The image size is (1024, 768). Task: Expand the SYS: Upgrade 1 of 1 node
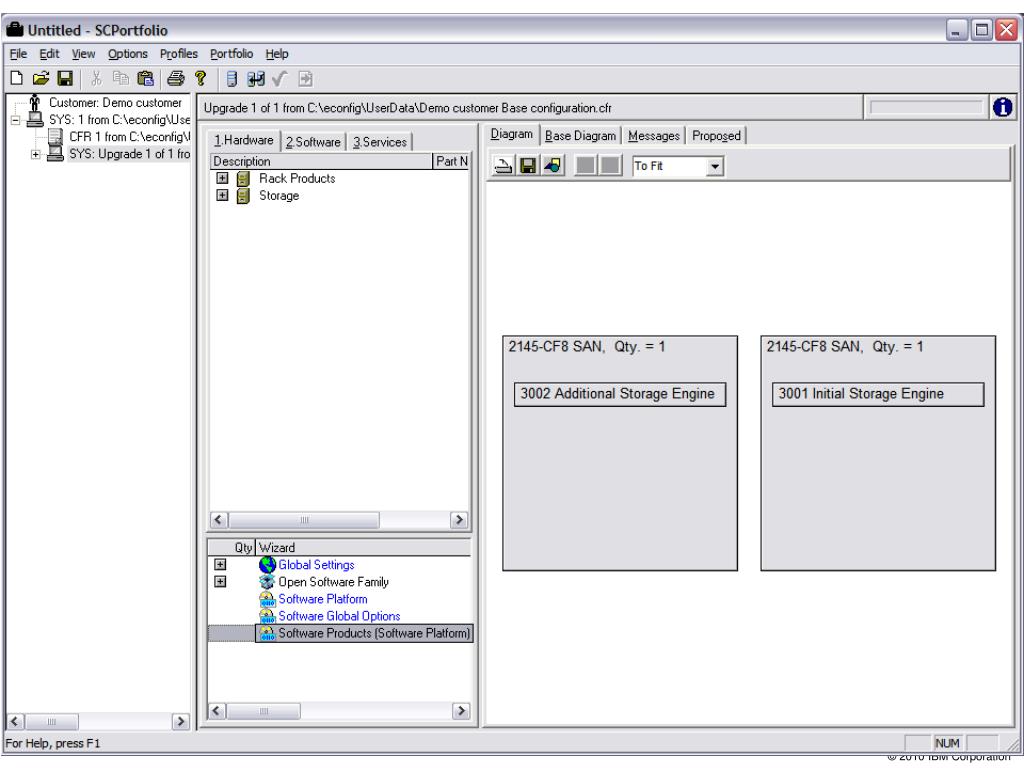tap(36, 154)
